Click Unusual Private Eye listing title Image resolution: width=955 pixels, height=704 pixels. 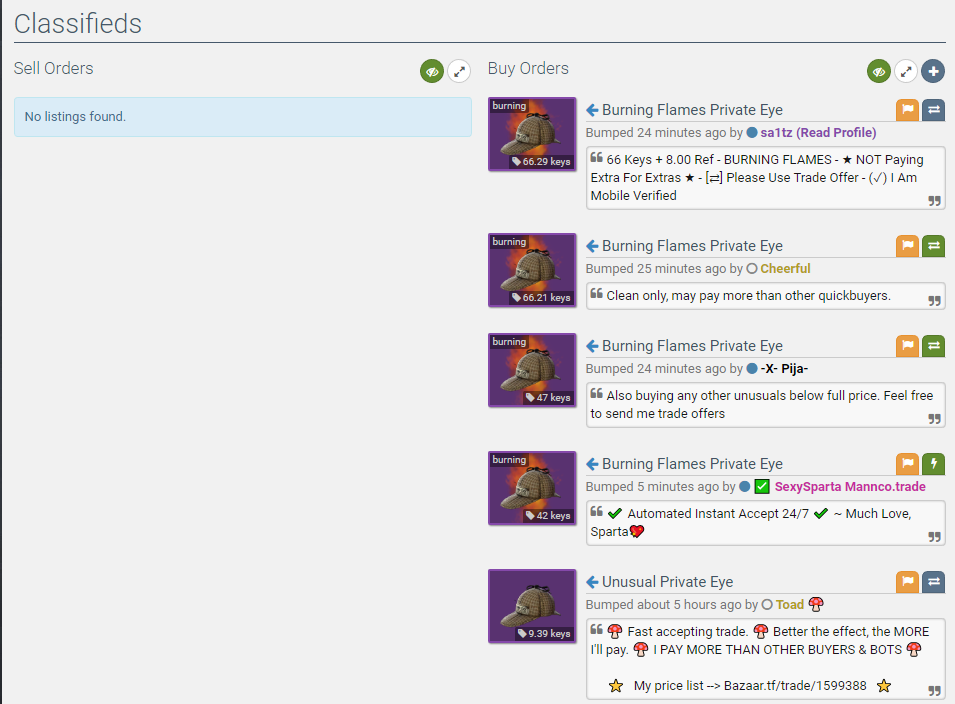point(668,582)
